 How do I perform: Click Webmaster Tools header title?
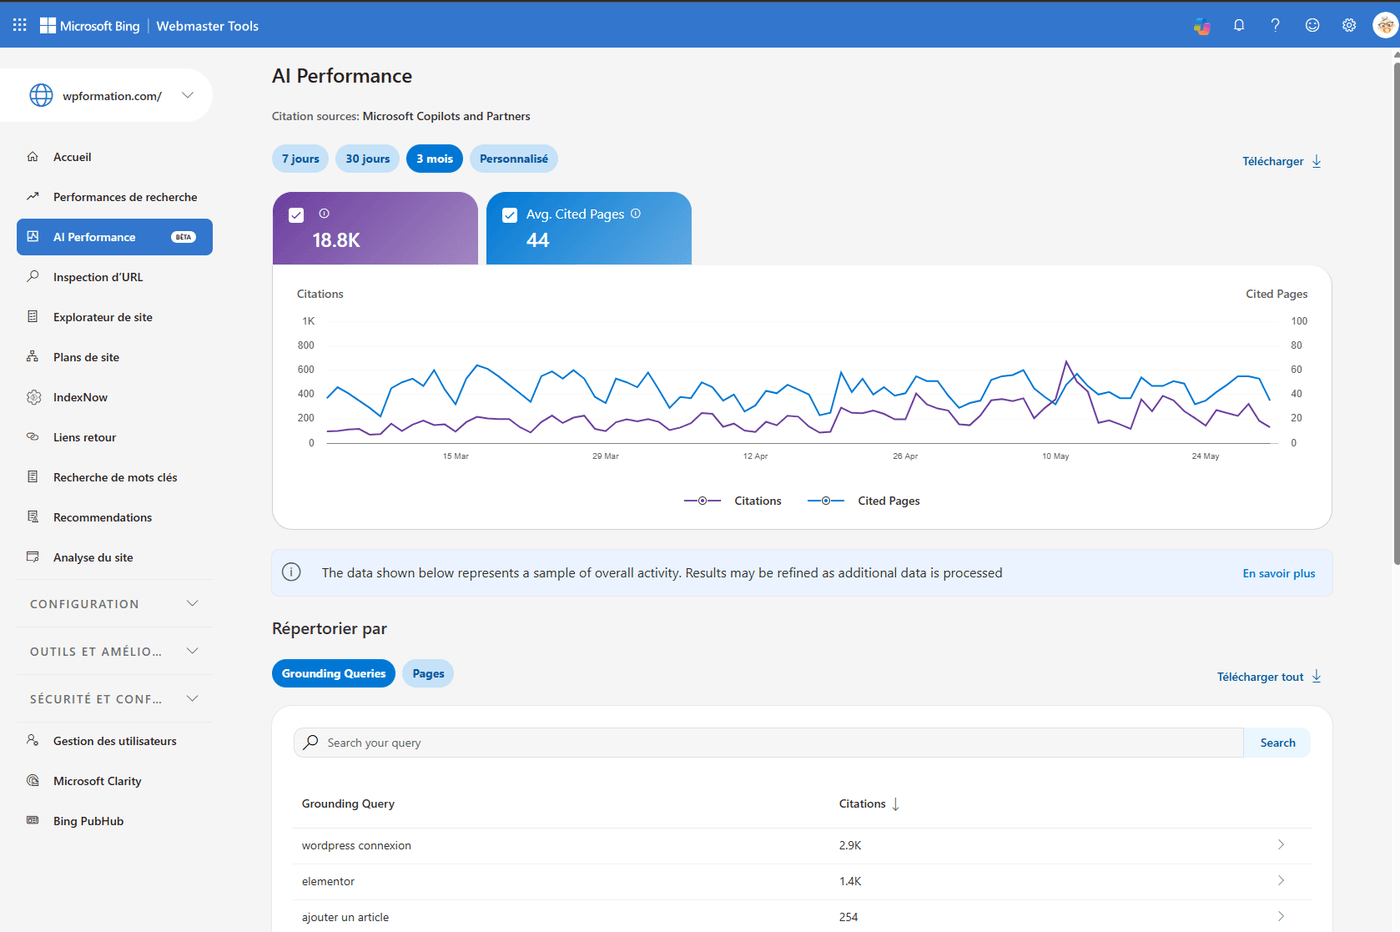click(x=207, y=26)
